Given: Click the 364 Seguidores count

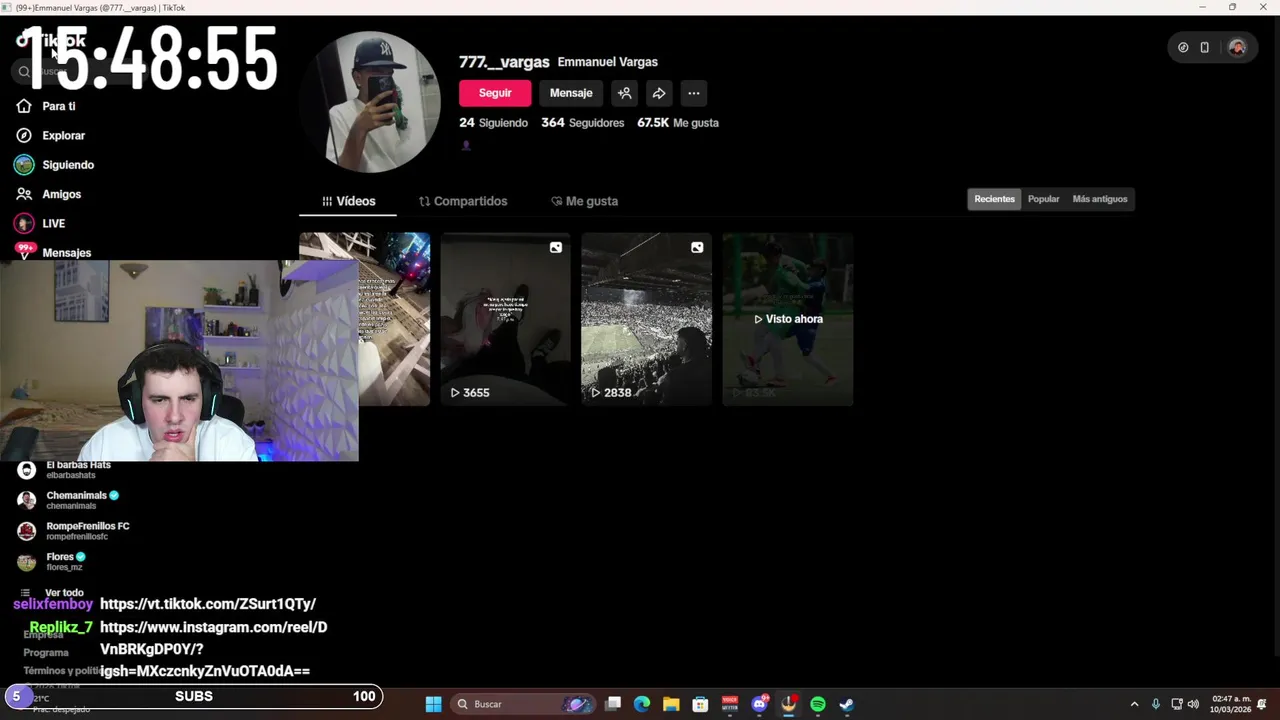Looking at the screenshot, I should 582,123.
